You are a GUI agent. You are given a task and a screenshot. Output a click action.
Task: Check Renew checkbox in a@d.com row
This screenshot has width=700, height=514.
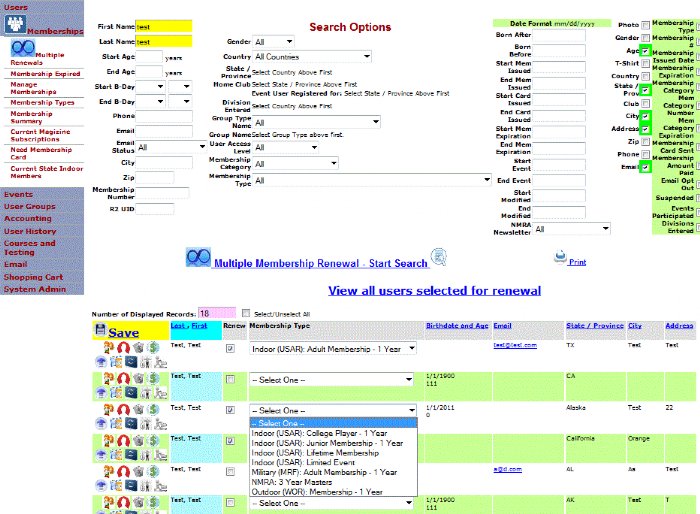pyautogui.click(x=230, y=472)
